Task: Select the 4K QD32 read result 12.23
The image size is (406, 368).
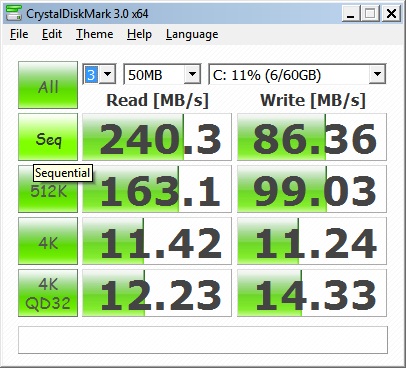Action: [157, 293]
